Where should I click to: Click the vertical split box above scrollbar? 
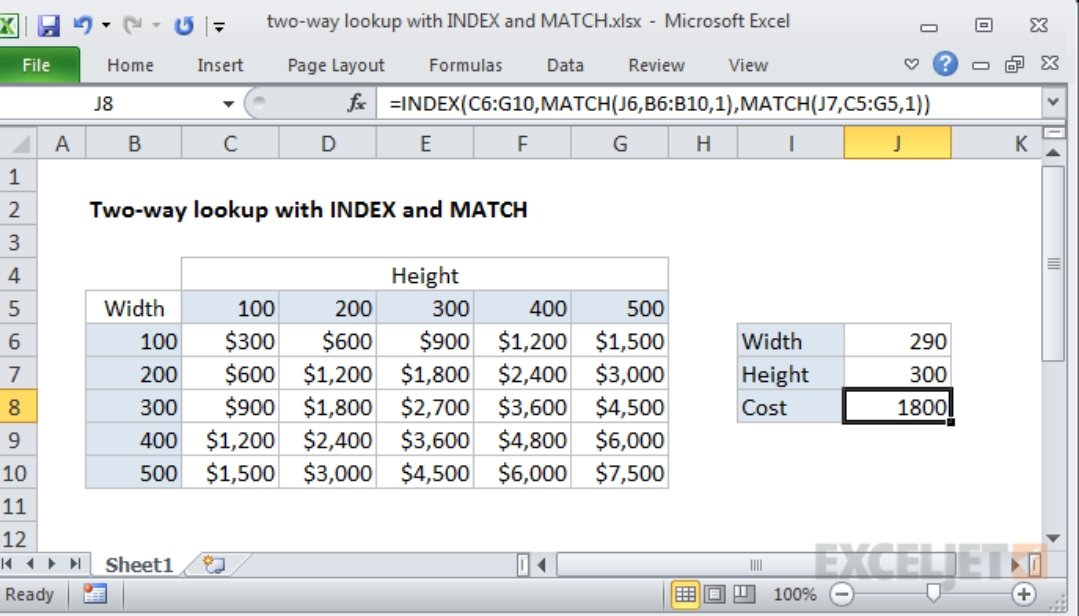[1054, 133]
